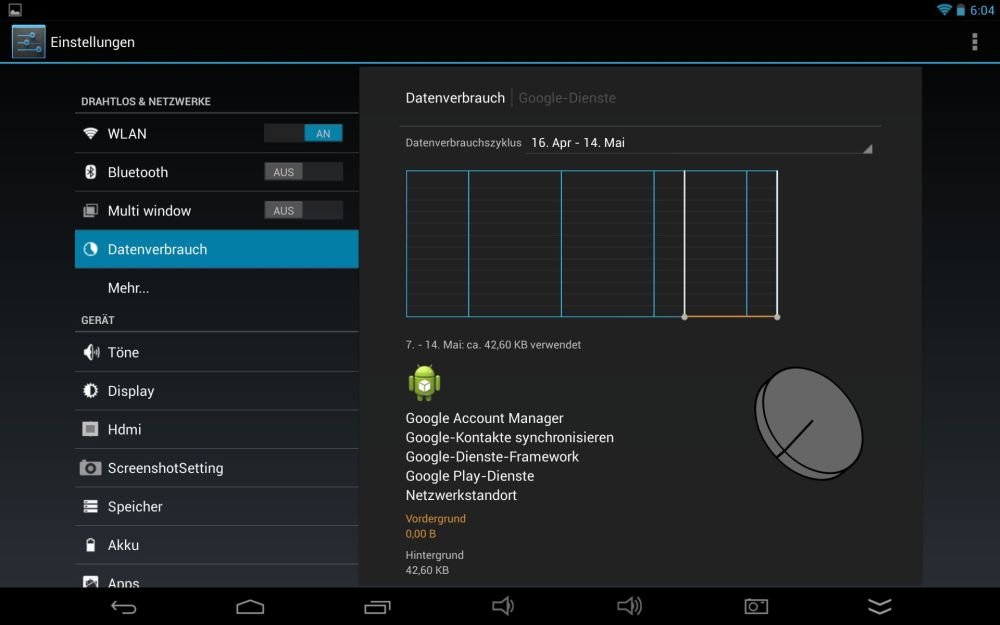The width and height of the screenshot is (1000, 625).
Task: Lower volume with the navigation bar button
Action: tap(503, 606)
